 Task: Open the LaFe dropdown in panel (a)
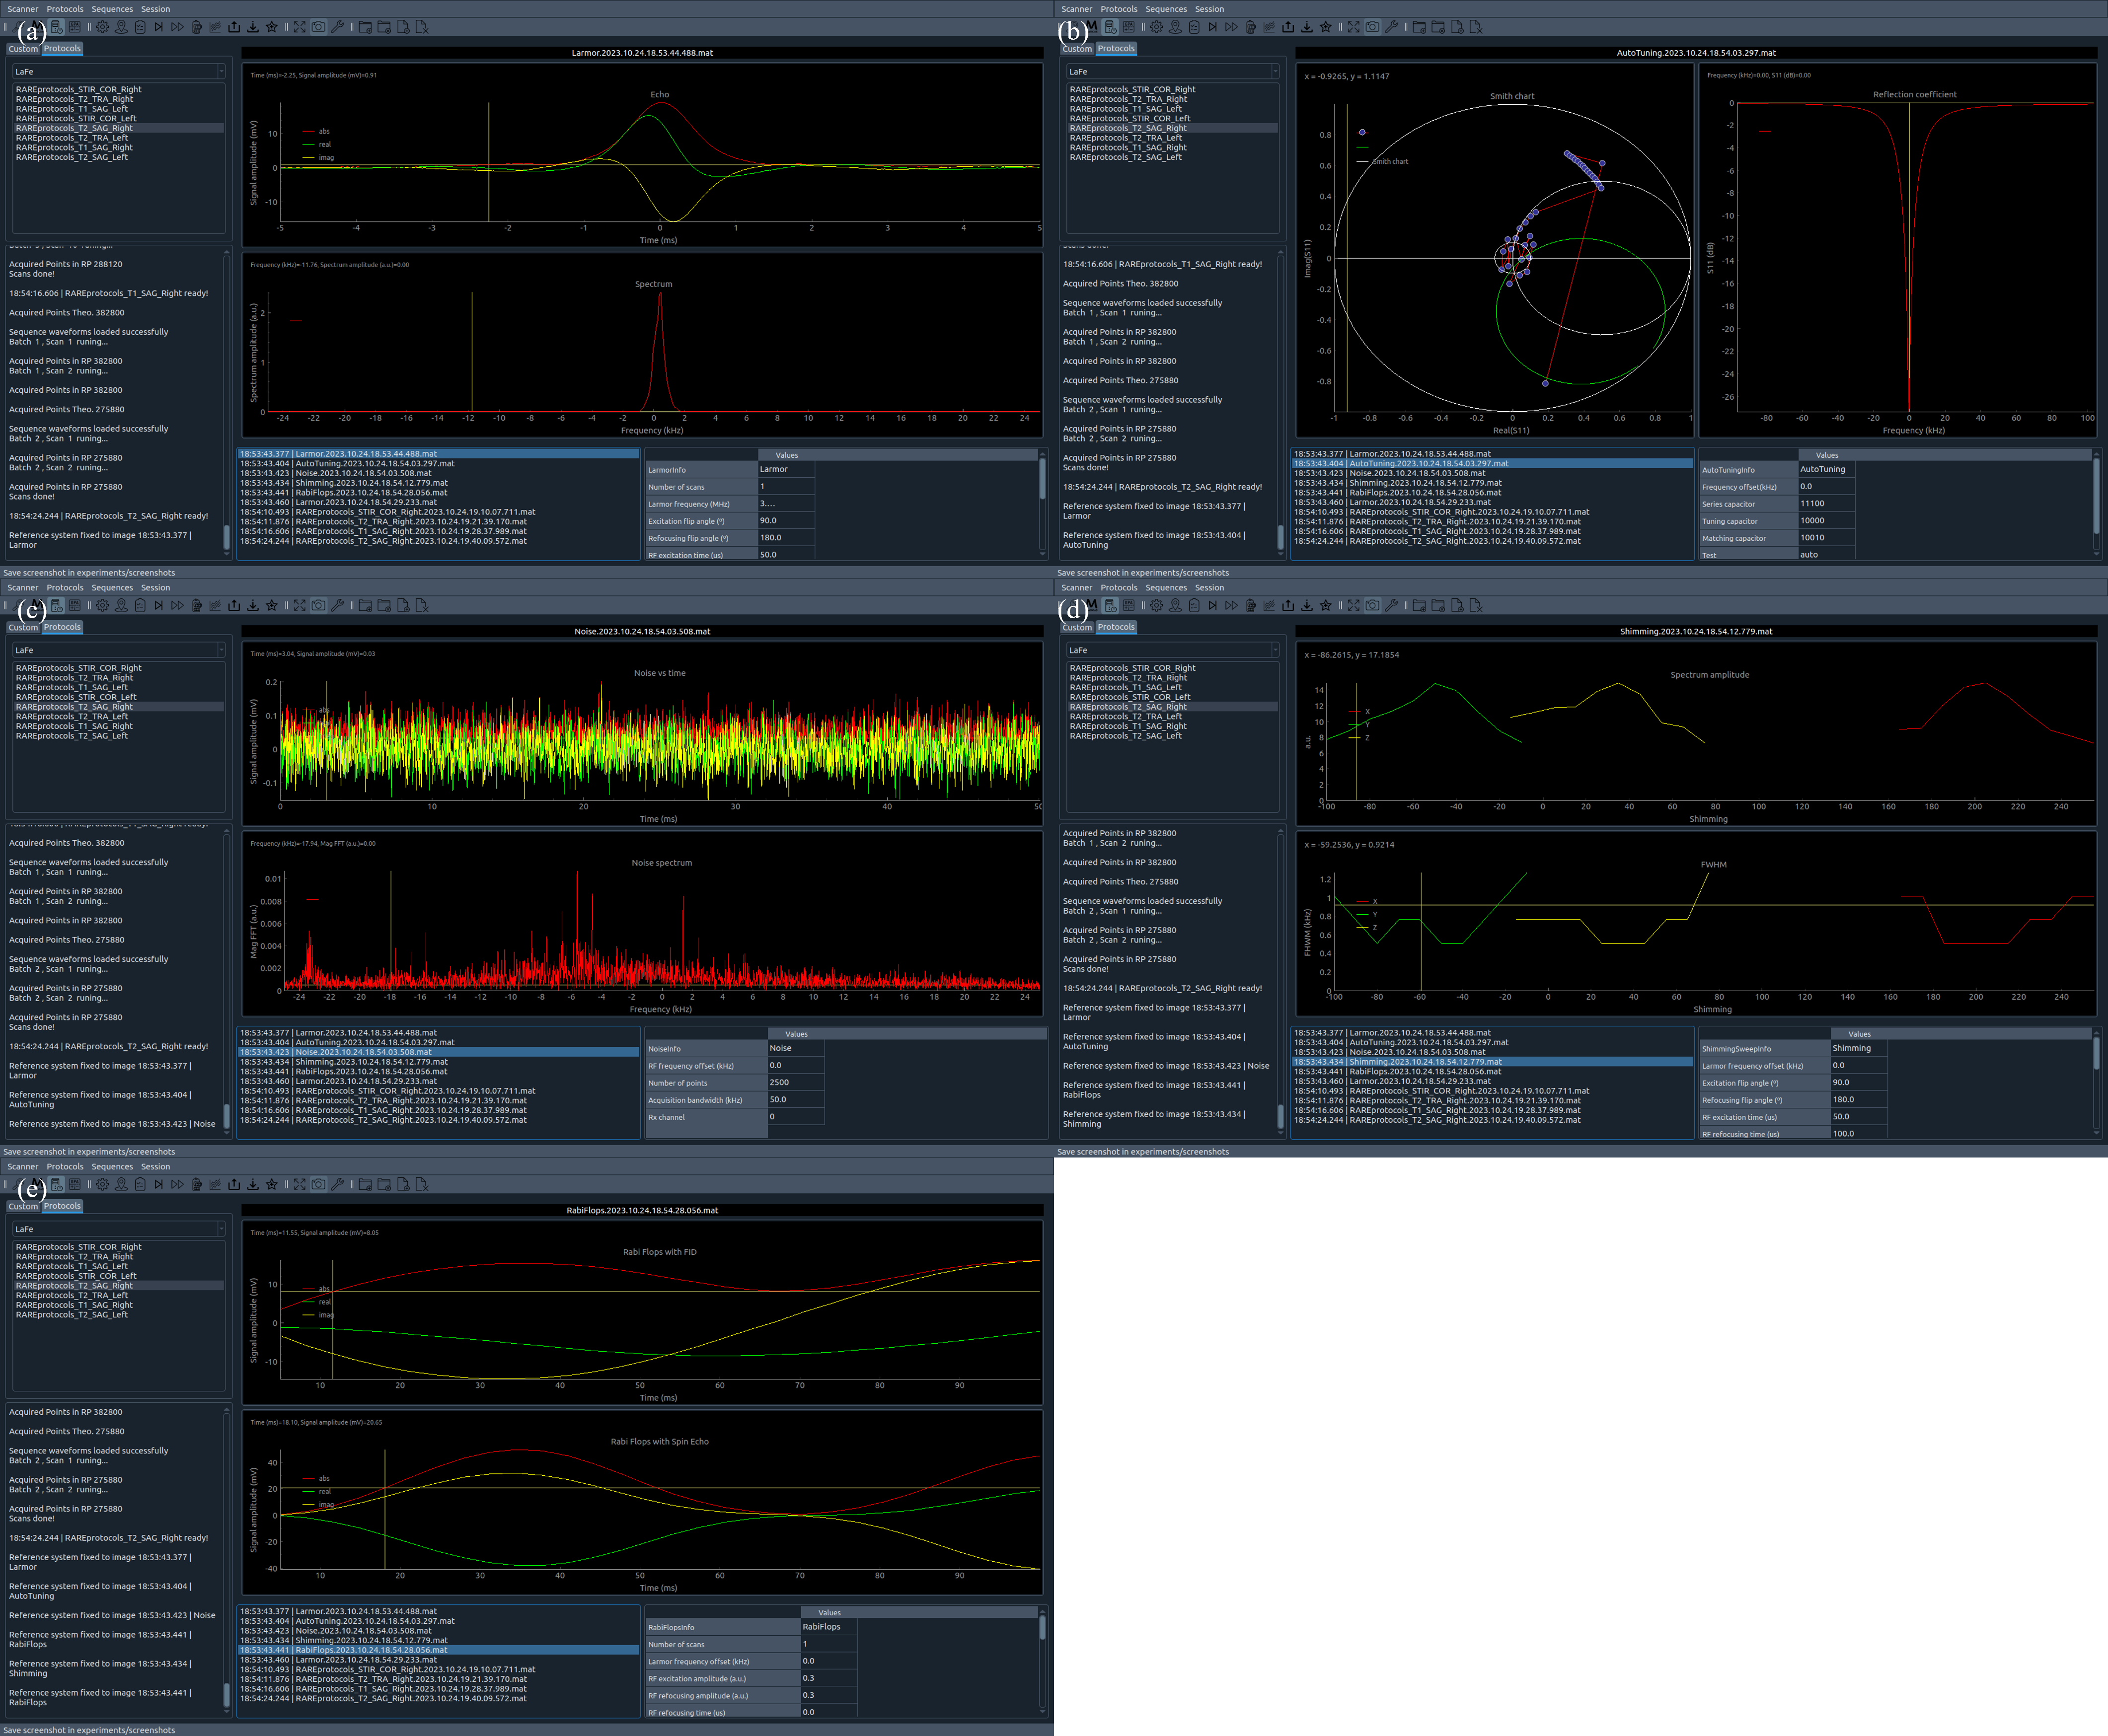(x=118, y=72)
